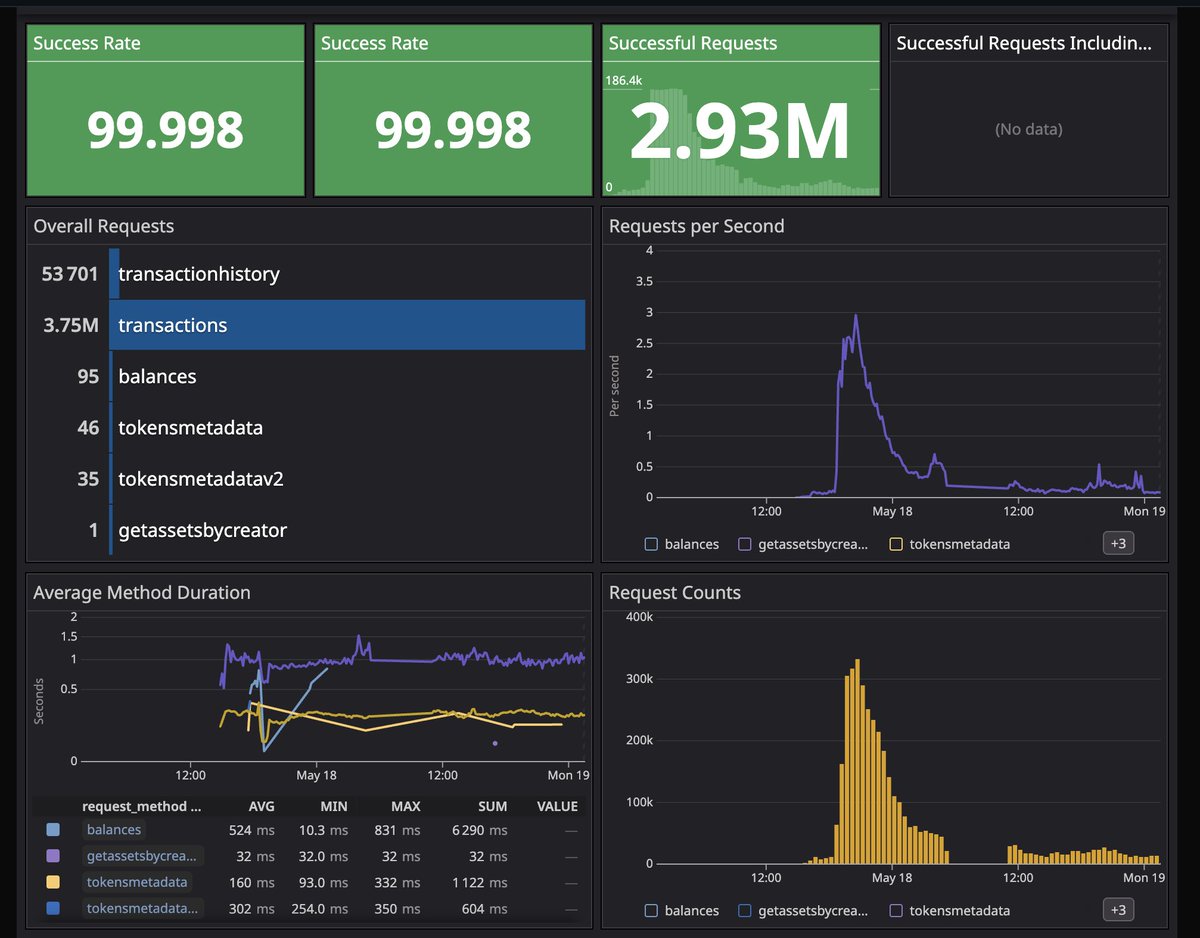Click the 53 701 count value
1200x938 pixels.
[x=70, y=274]
